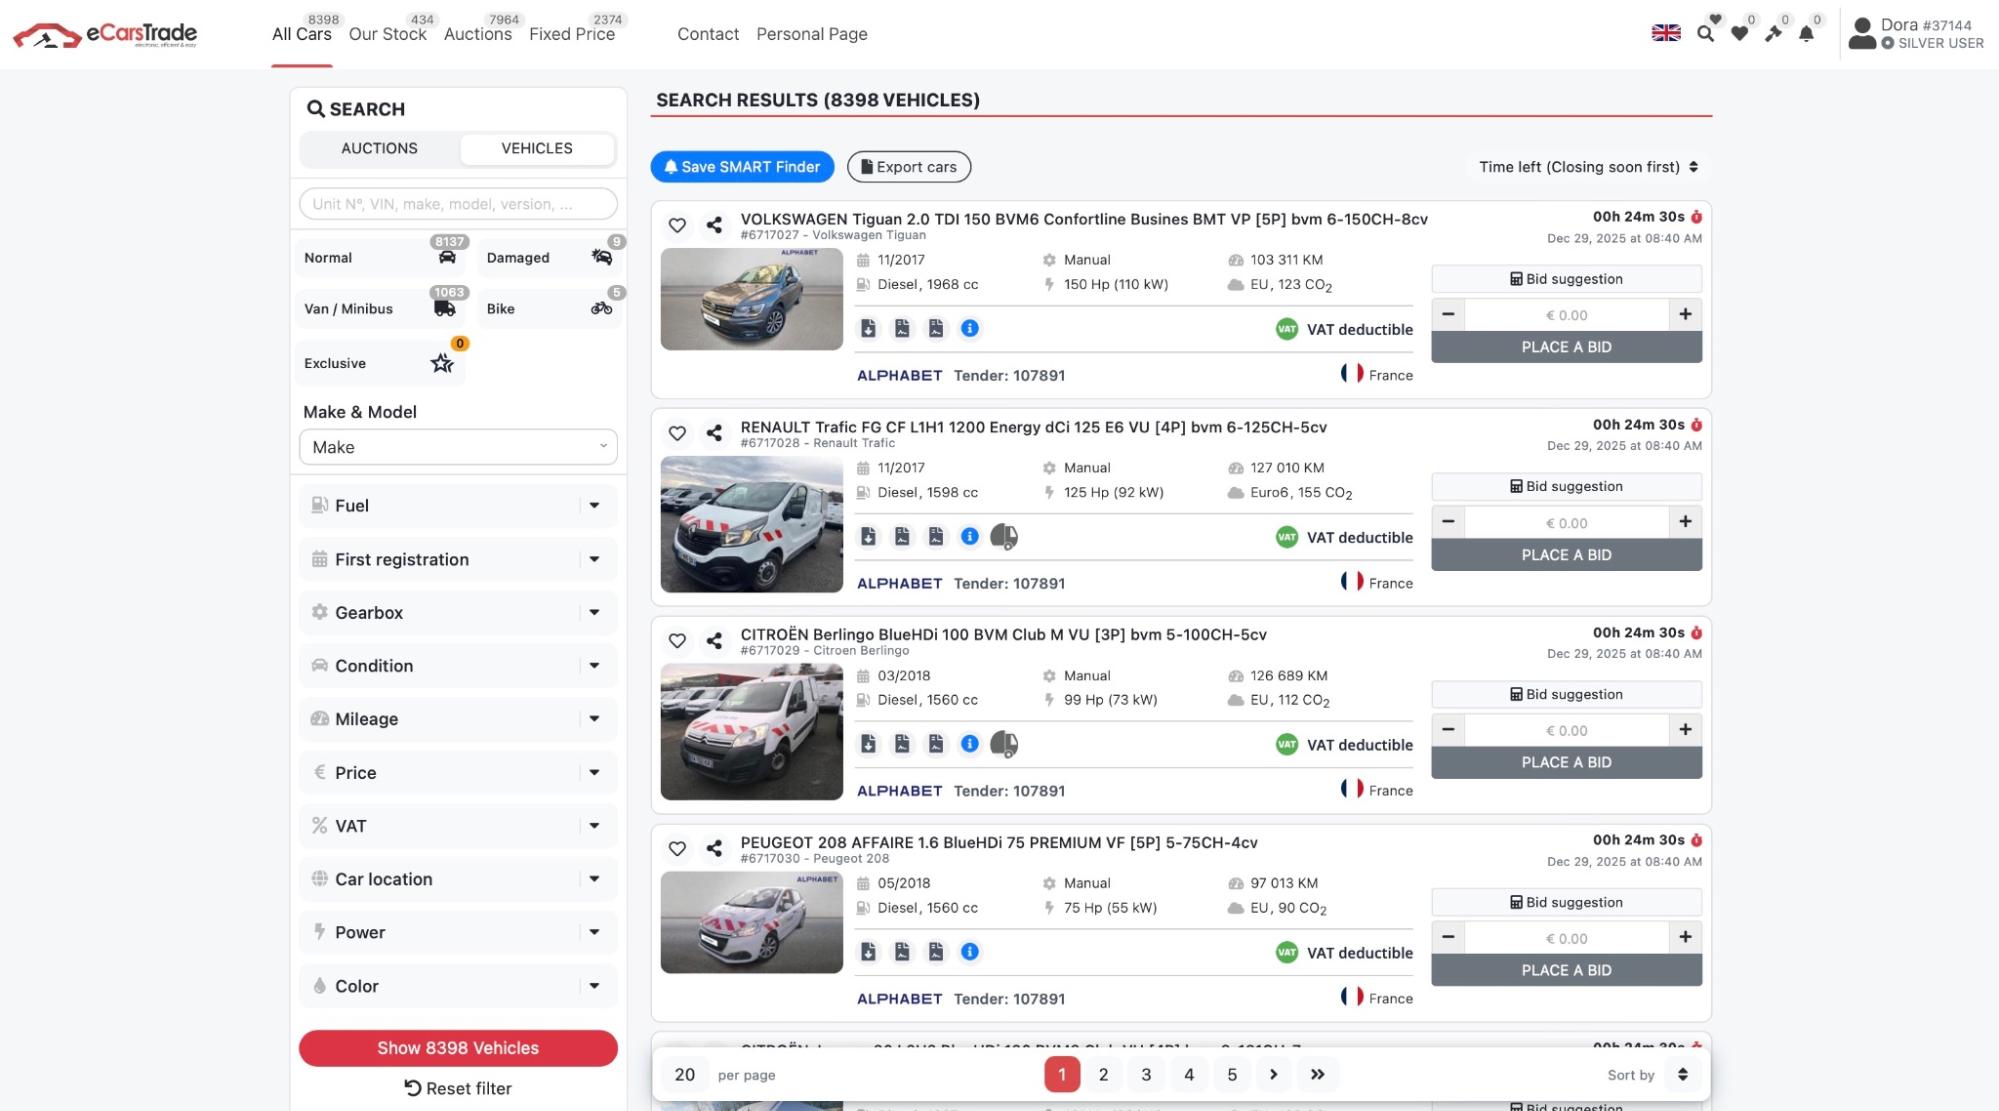The width and height of the screenshot is (1999, 1111).
Task: Open the Make dropdown
Action: click(458, 447)
